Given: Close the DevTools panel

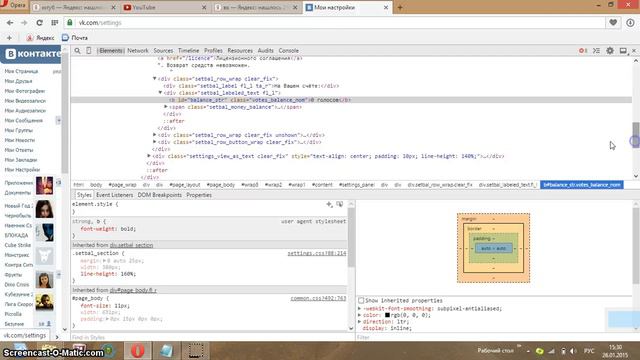Looking at the screenshot, I should point(634,51).
